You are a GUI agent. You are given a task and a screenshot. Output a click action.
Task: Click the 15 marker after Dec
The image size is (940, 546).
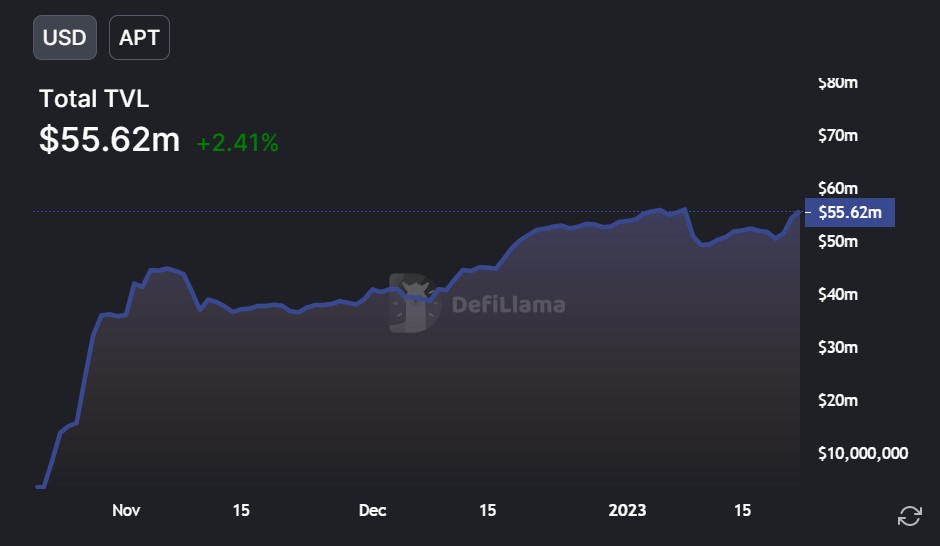coord(487,510)
